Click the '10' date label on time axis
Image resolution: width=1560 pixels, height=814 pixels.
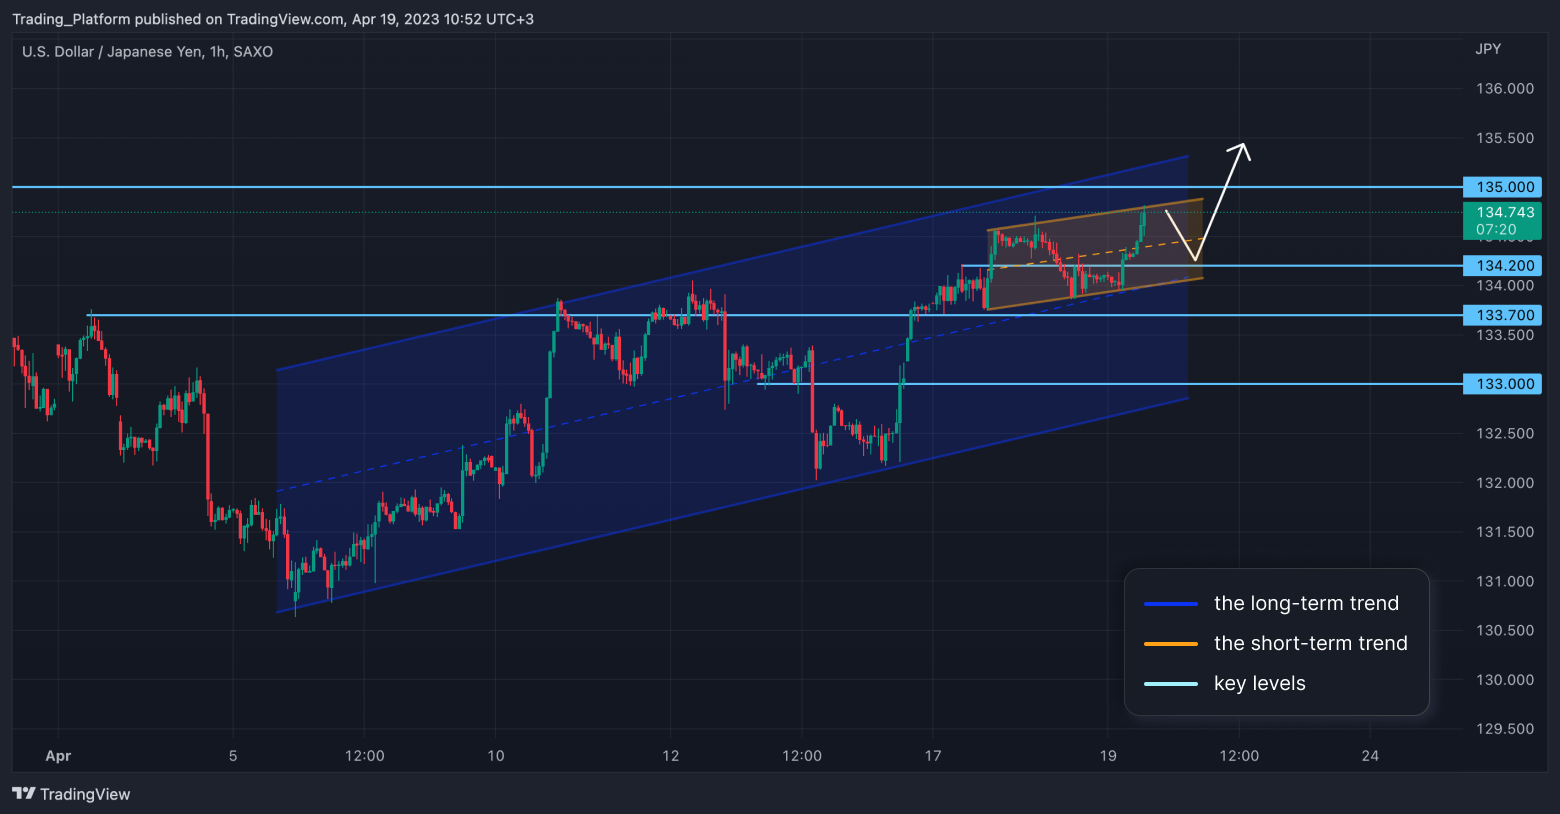click(496, 756)
